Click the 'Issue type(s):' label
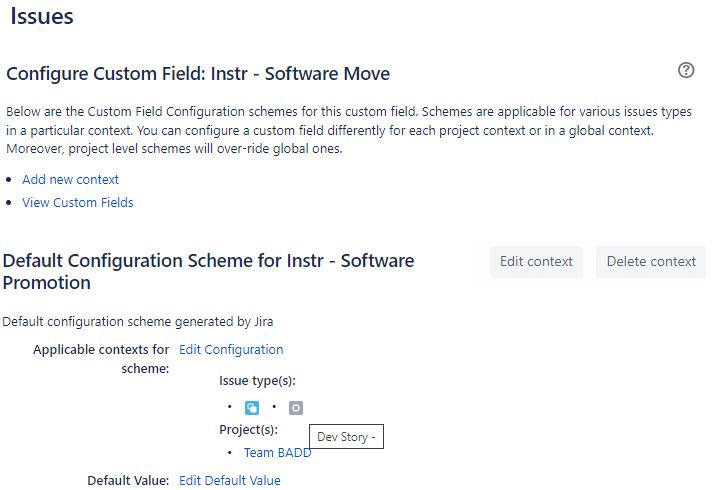The width and height of the screenshot is (712, 490). 257,381
